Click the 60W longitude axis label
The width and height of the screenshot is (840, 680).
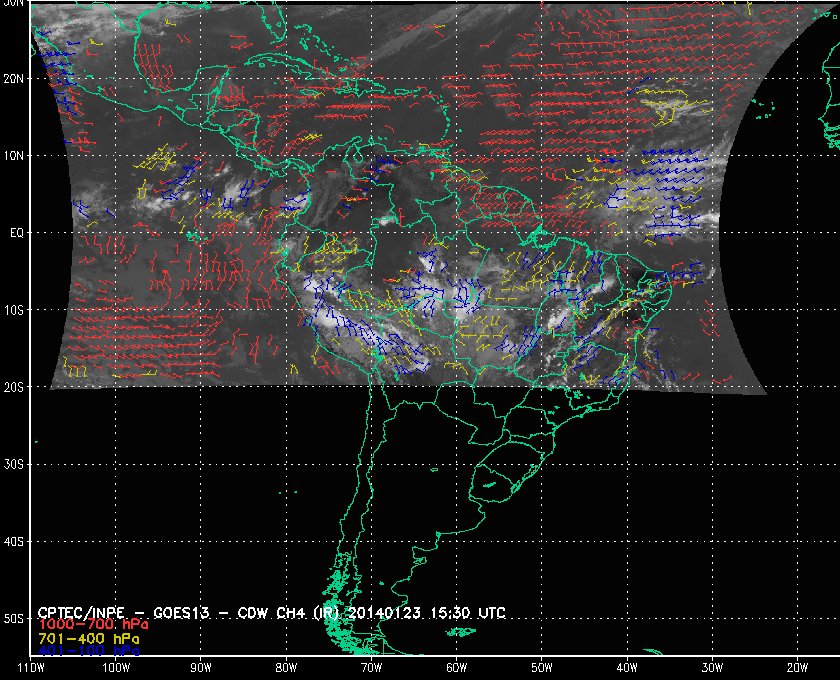(456, 667)
